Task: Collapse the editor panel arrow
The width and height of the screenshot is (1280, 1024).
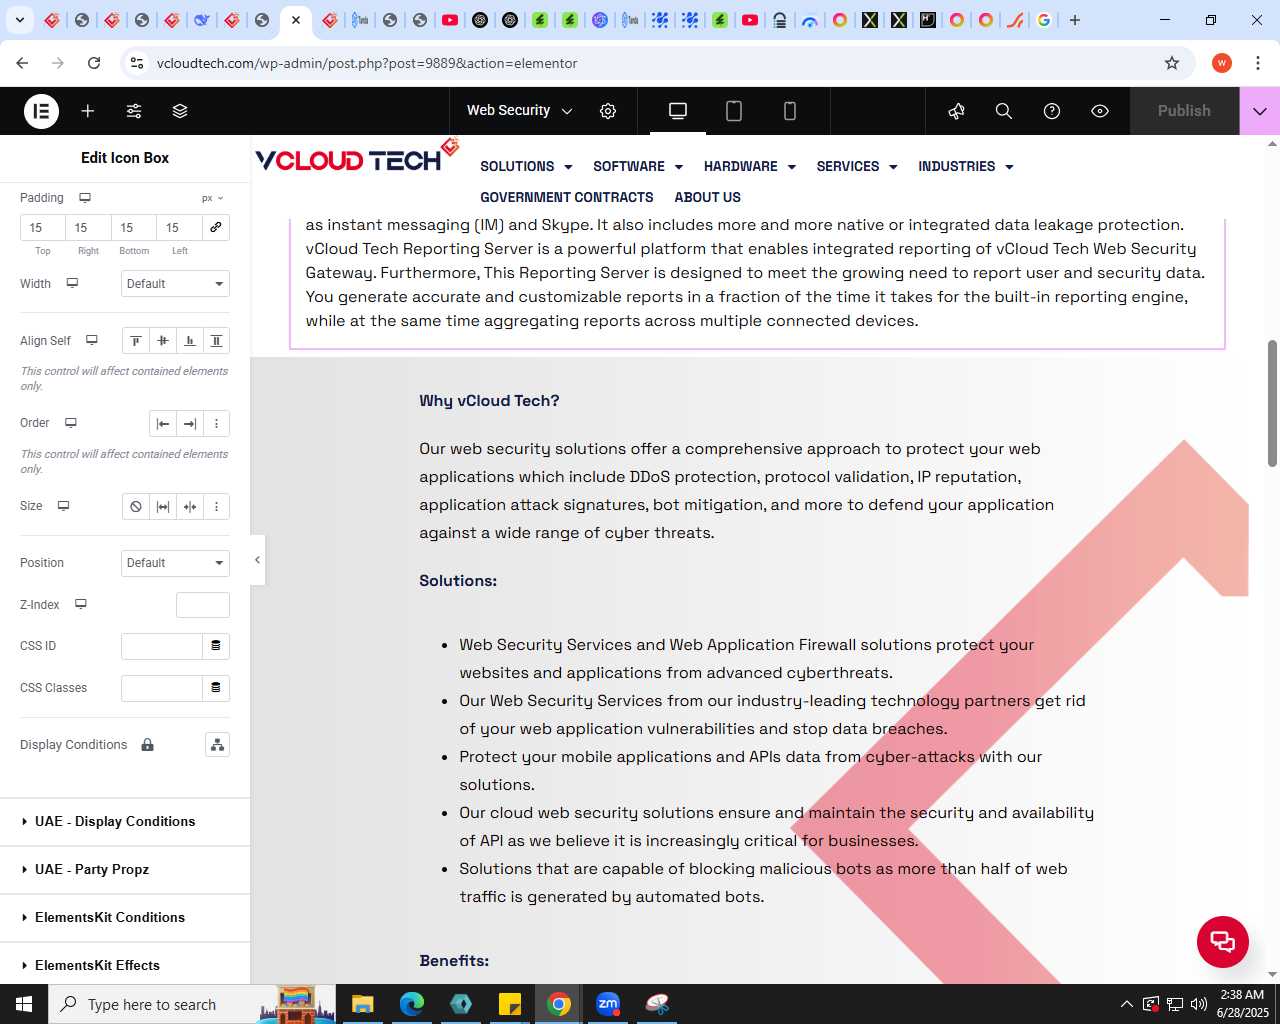Action: (257, 560)
